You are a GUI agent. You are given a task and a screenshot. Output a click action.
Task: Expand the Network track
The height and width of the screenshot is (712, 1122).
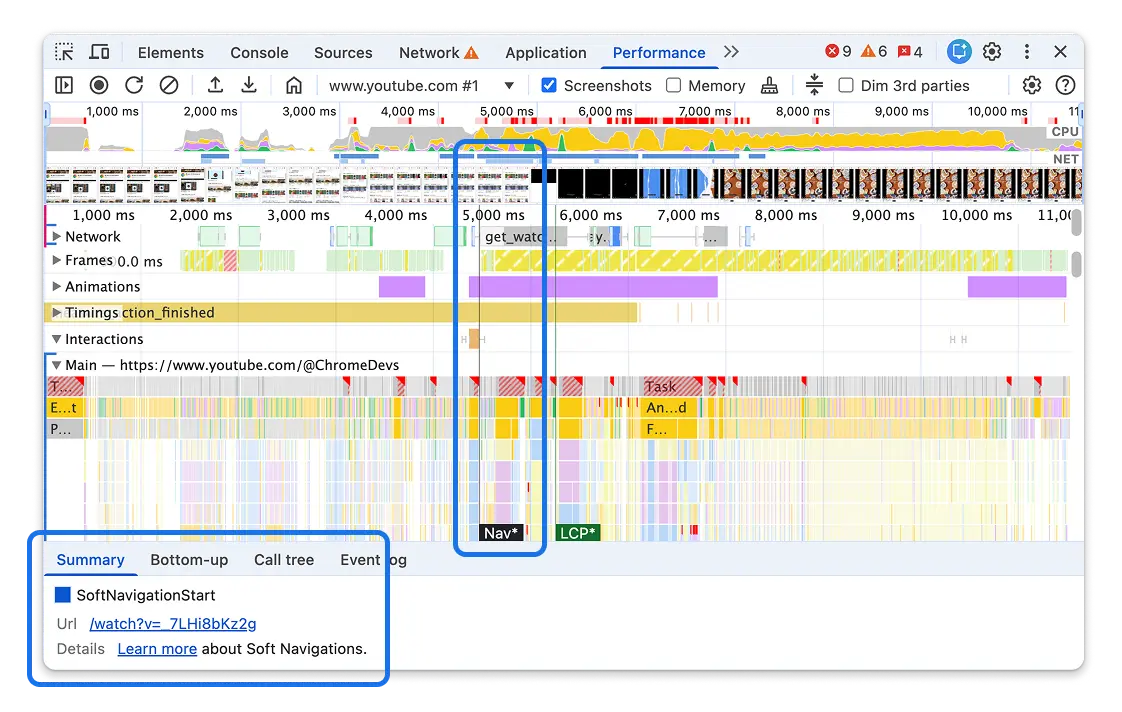click(57, 236)
